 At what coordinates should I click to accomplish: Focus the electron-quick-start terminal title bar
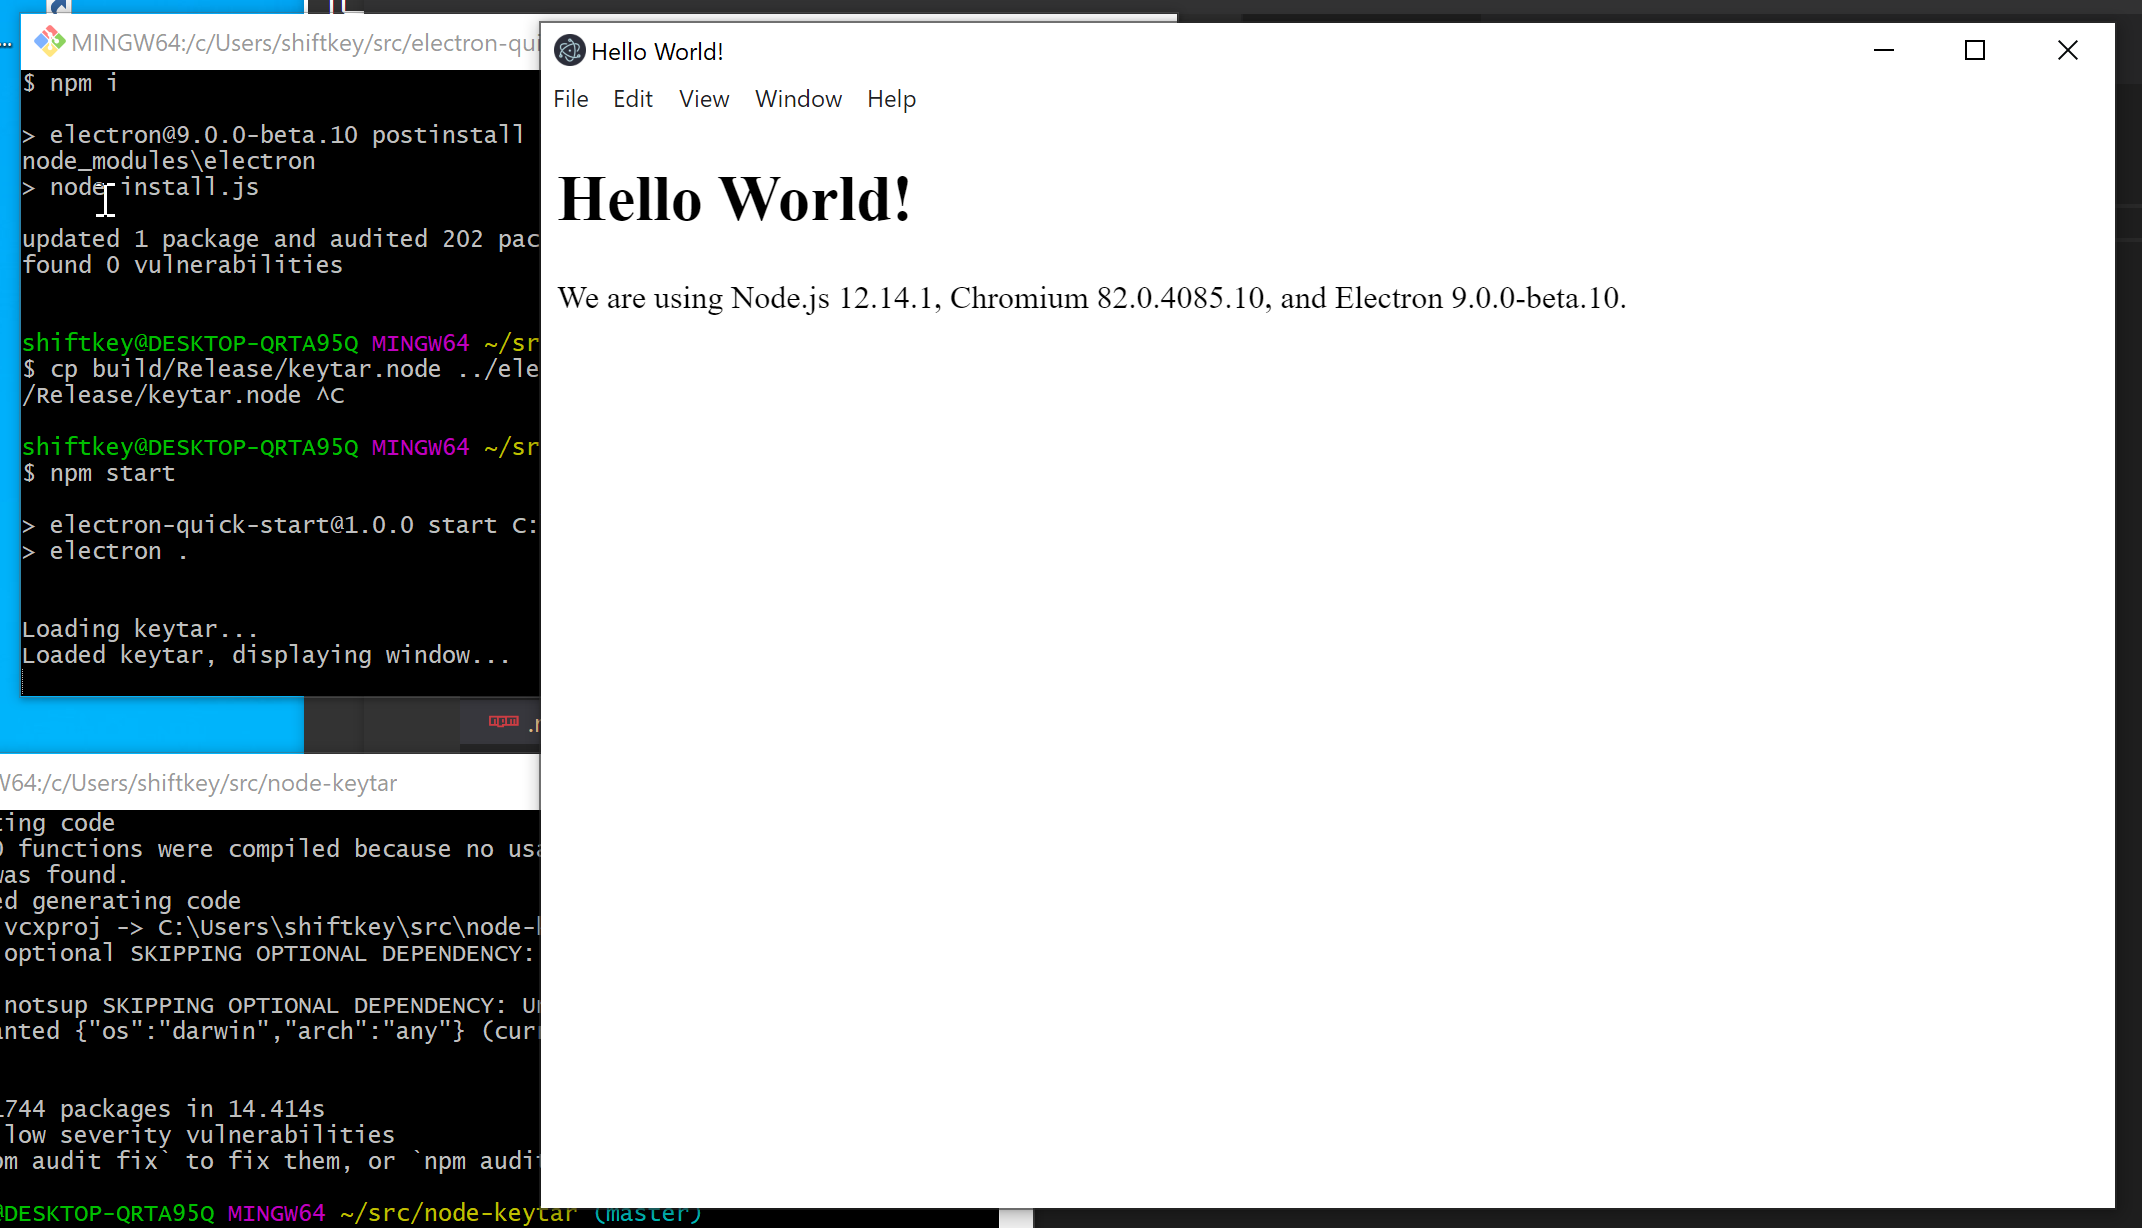(300, 41)
